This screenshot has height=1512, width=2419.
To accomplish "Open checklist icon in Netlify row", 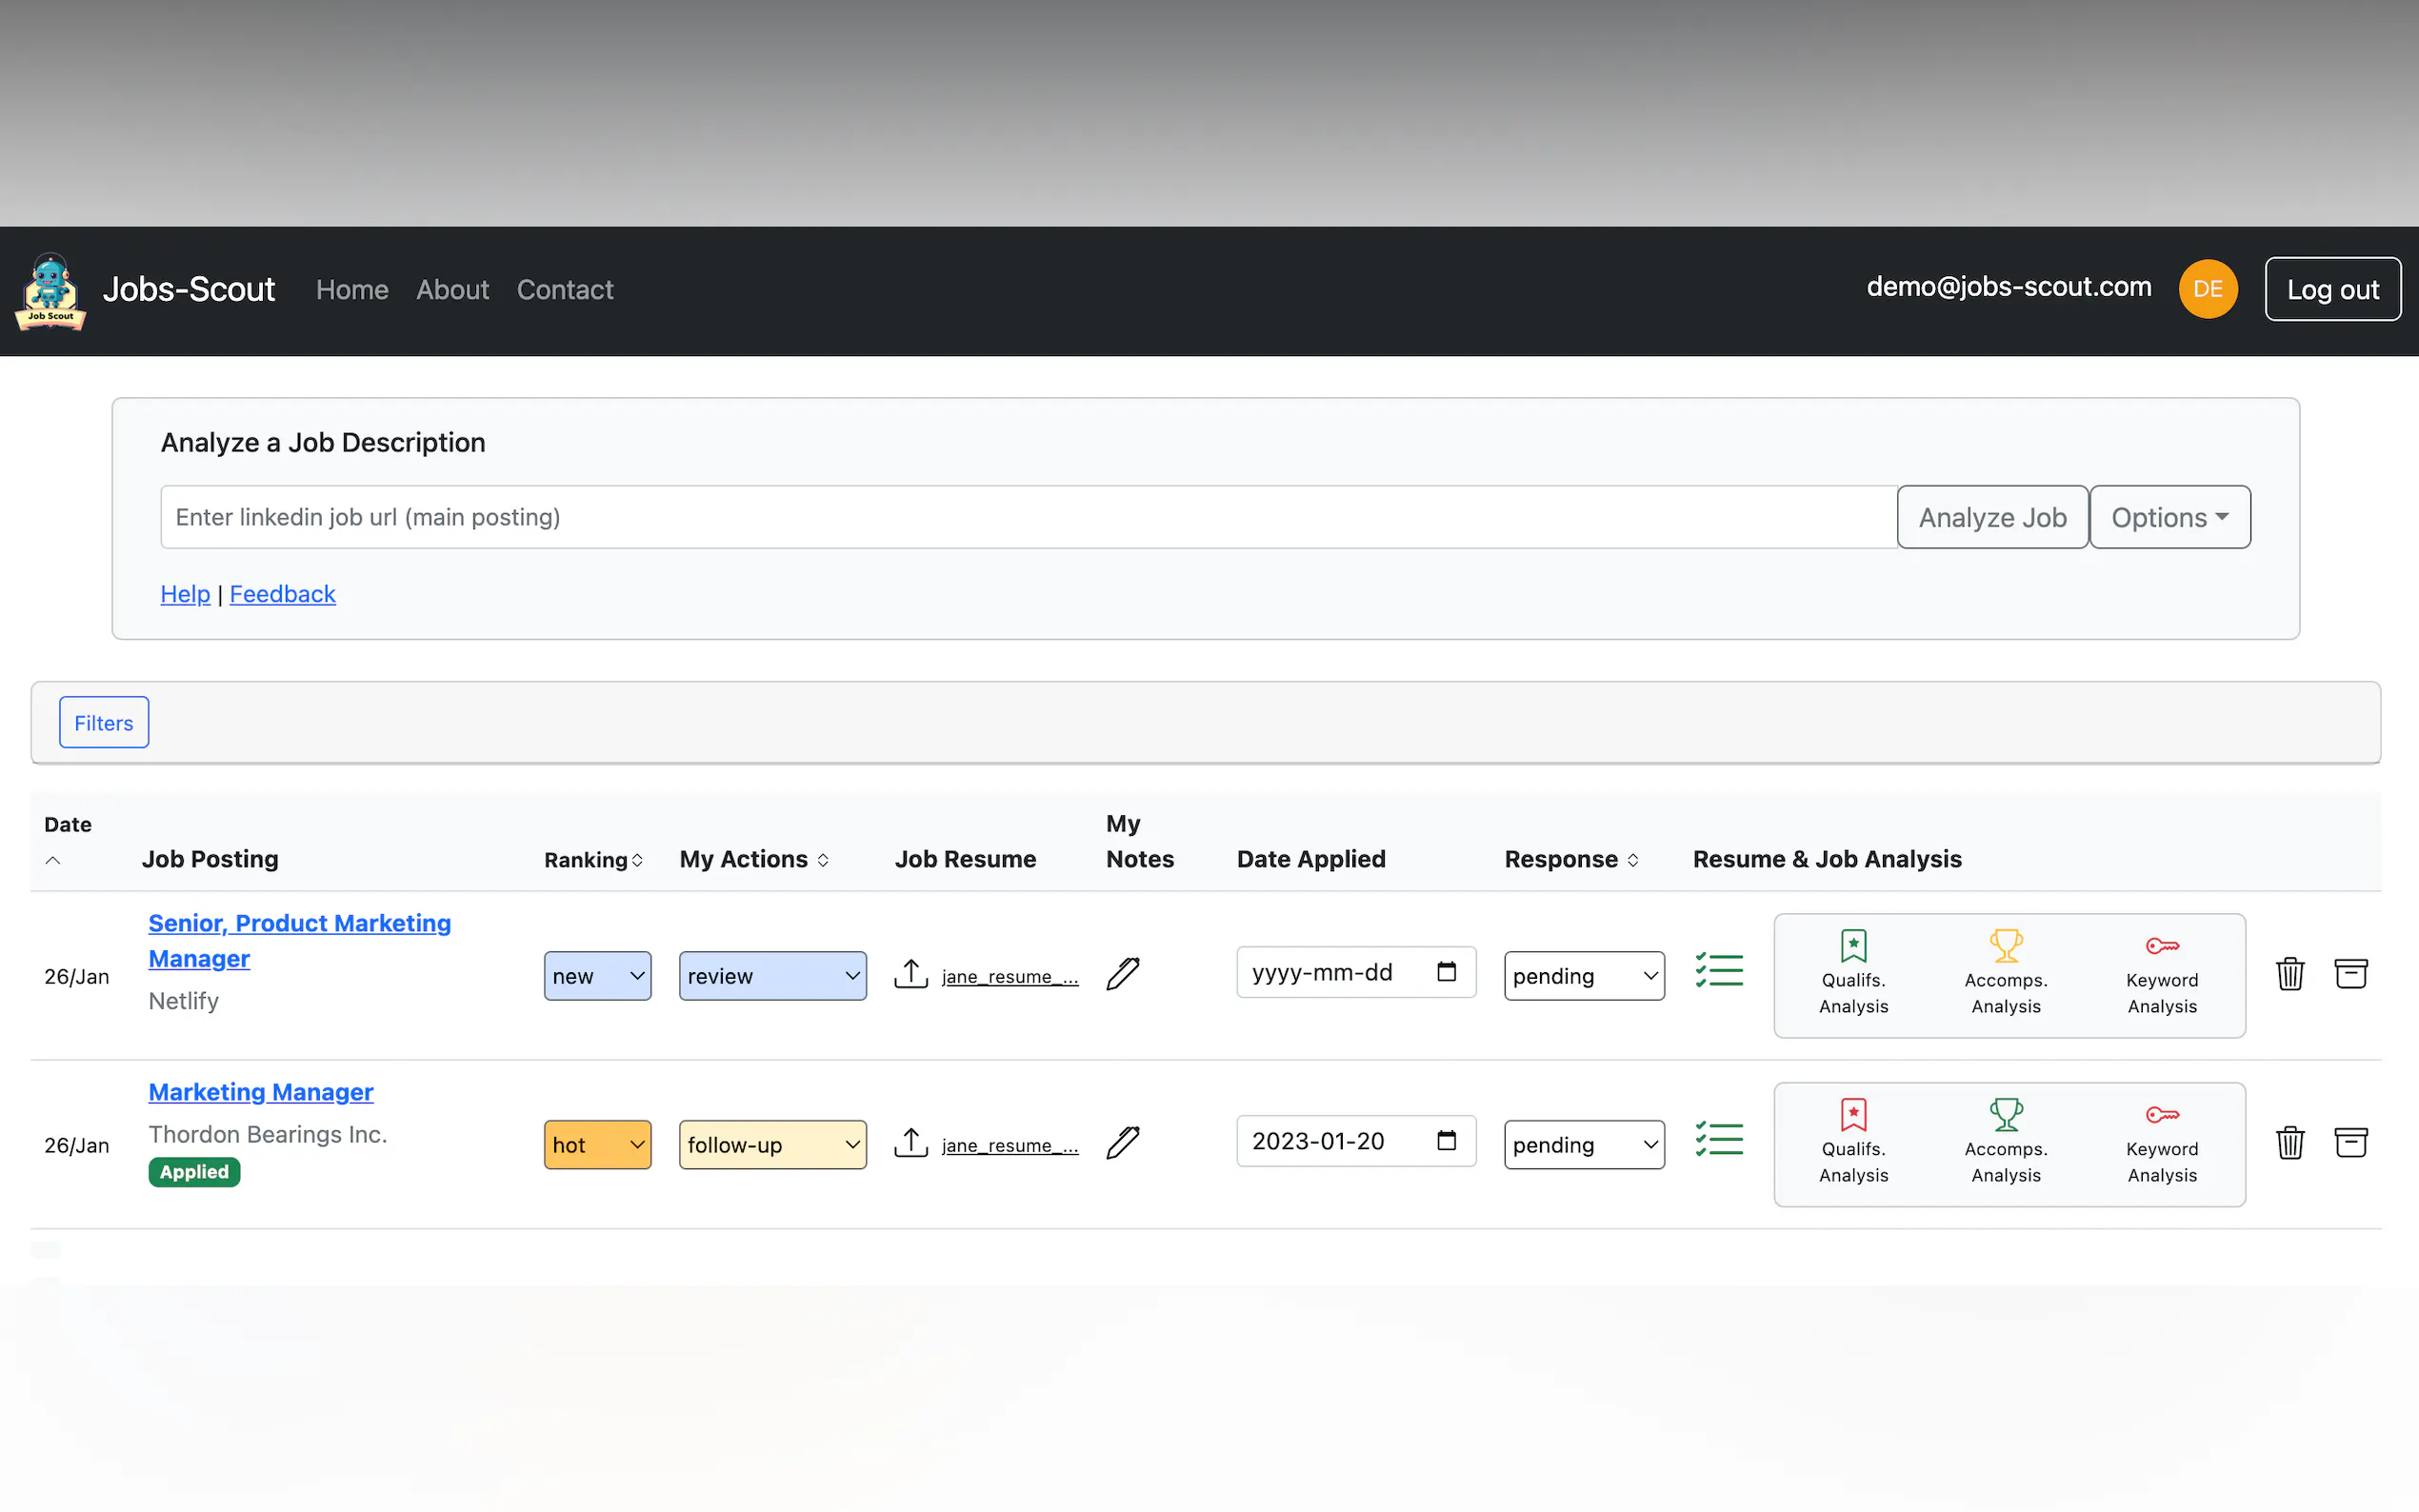I will [x=1719, y=970].
